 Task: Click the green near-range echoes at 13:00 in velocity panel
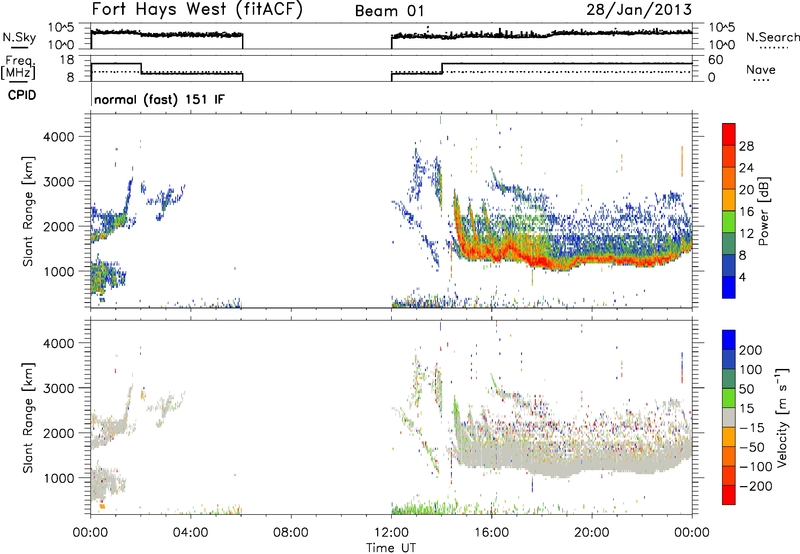(x=416, y=508)
